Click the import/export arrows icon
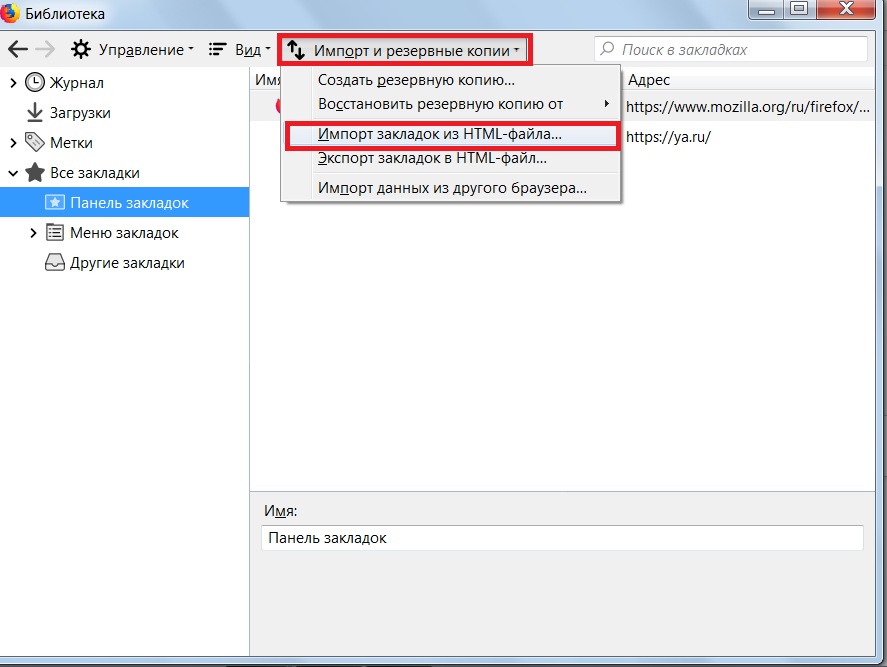Screen dimensions: 887x667 point(296,50)
